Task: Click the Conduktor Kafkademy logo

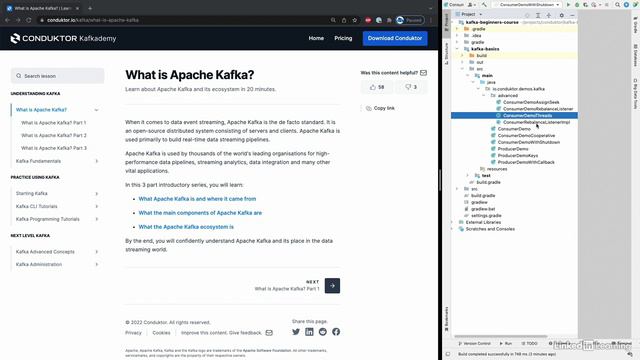Action: 63,38
